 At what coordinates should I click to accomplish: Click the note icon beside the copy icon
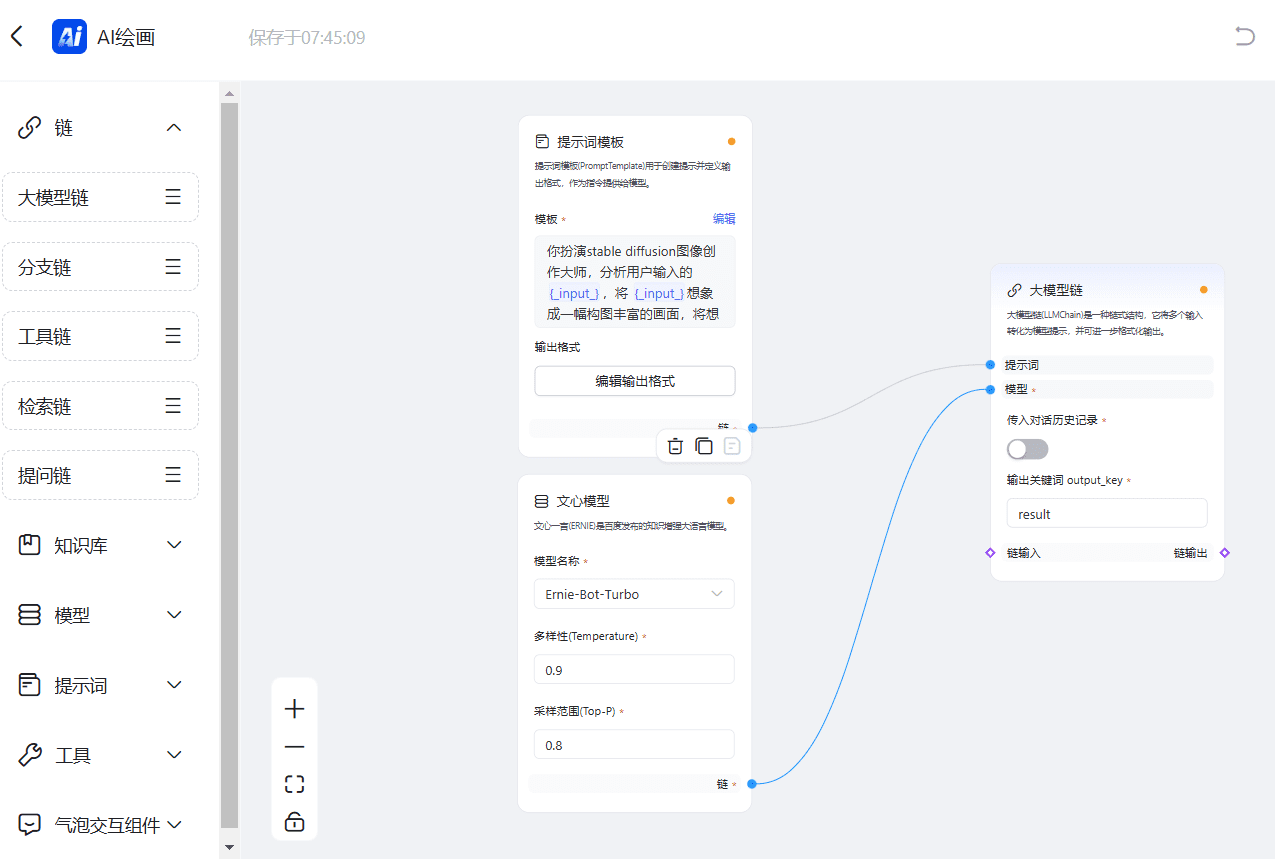coord(732,446)
